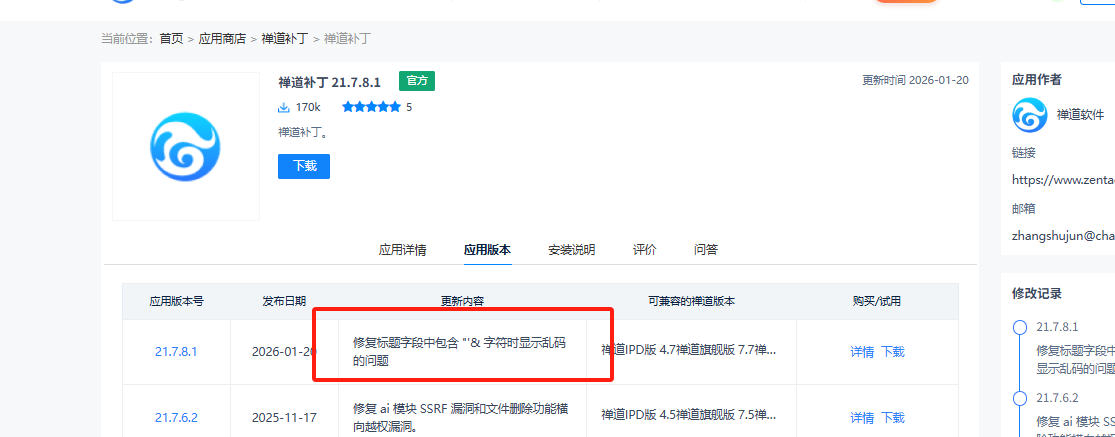Click 下载 link for version 21.7.6.2
1115x437 pixels.
point(893,418)
